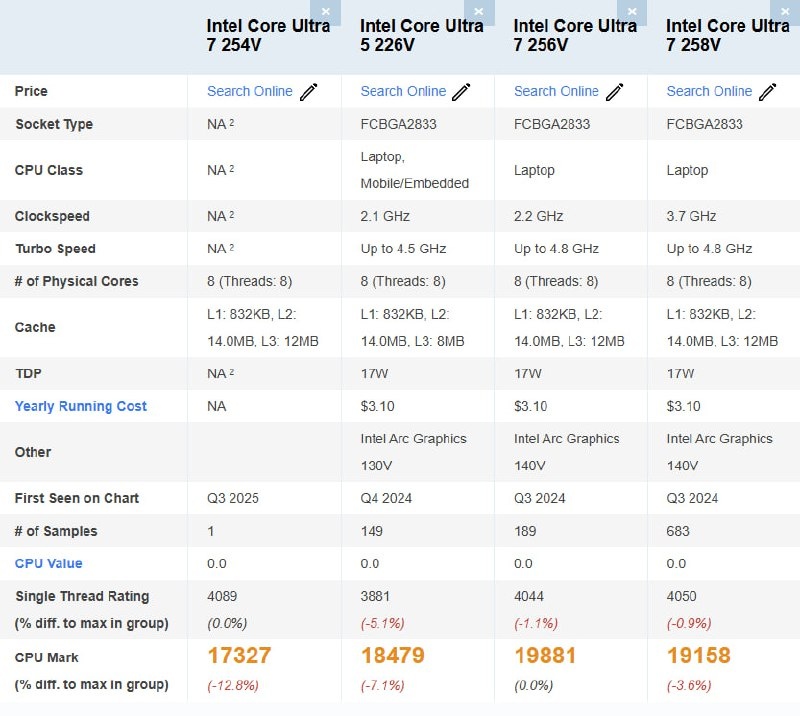This screenshot has height=716, width=800.
Task: Click the TDP row label
Action: [x=28, y=374]
